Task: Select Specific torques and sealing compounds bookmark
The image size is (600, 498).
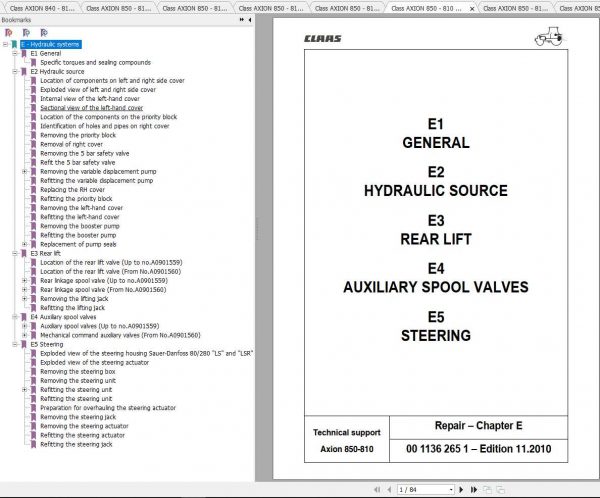Action: 95,62
